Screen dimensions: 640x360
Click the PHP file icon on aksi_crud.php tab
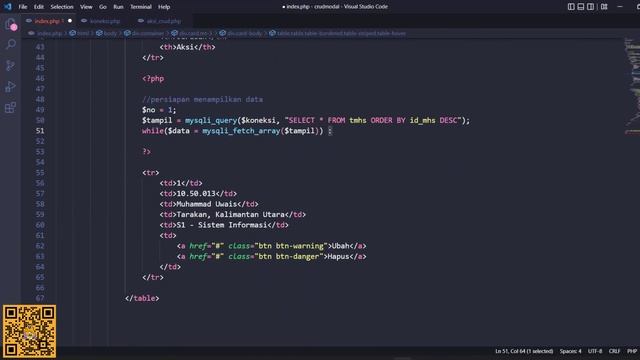point(141,21)
